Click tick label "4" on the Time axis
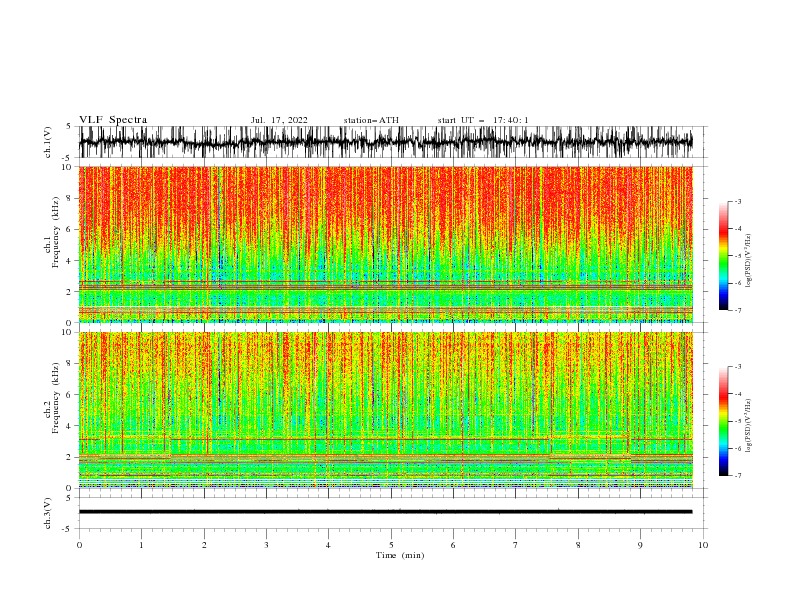Screen dimensions: 792x612 coord(328,545)
